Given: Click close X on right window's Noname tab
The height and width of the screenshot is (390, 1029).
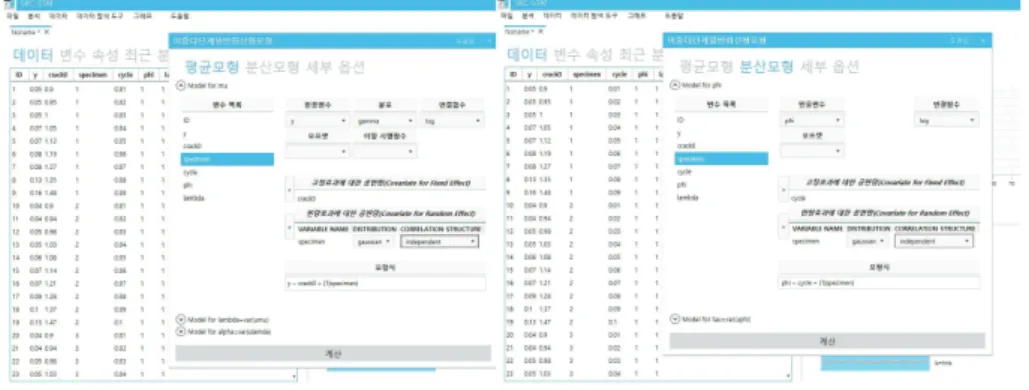Looking at the screenshot, I should (541, 31).
